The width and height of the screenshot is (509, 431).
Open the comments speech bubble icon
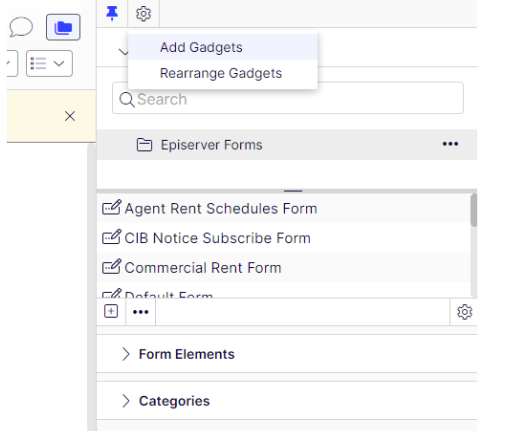pos(21,27)
